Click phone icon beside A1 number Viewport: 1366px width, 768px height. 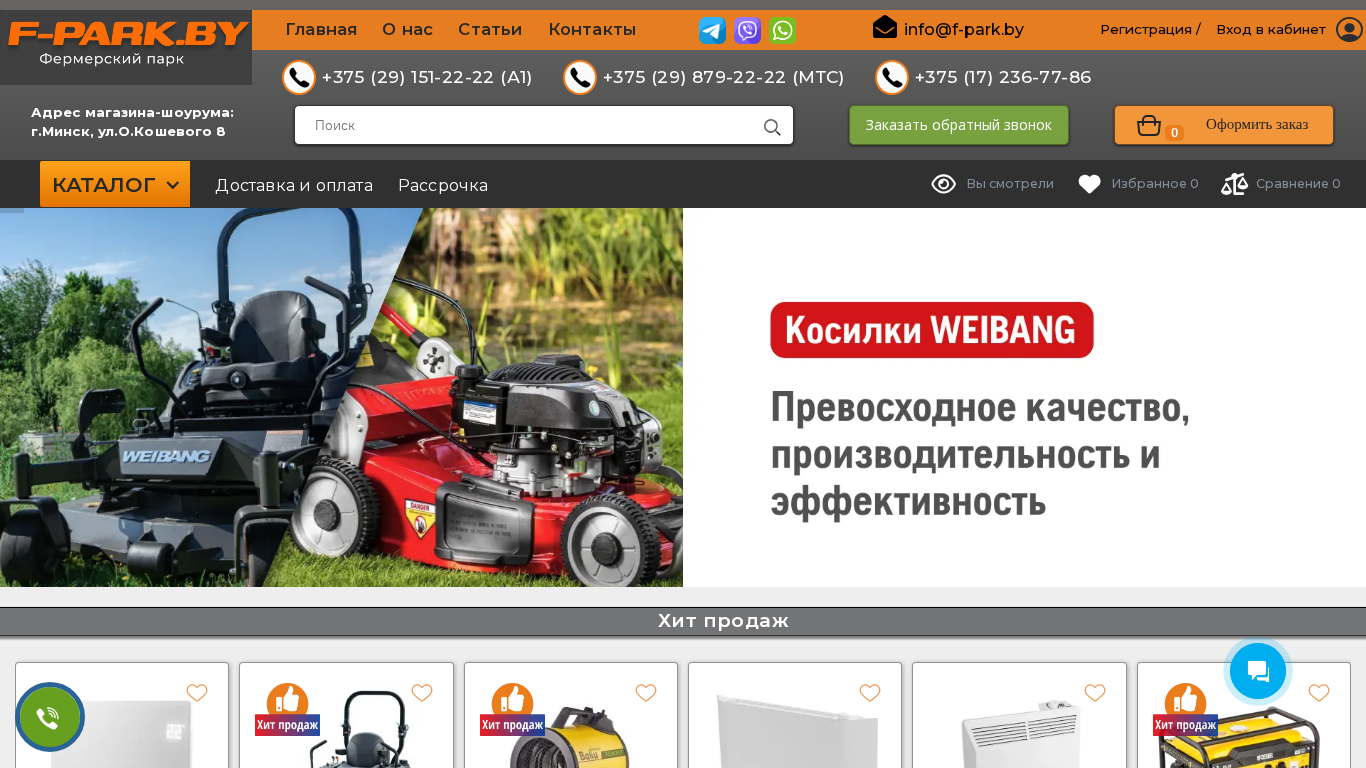pos(299,77)
